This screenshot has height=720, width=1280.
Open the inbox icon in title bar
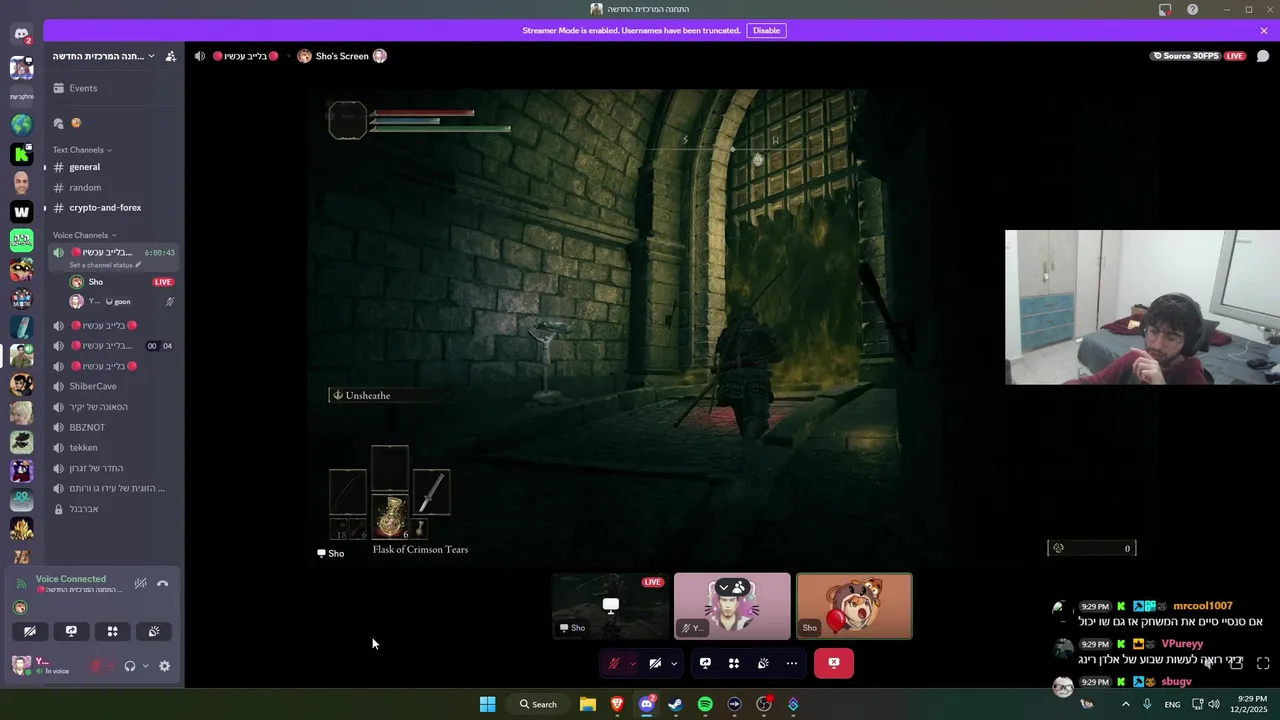coord(1165,9)
